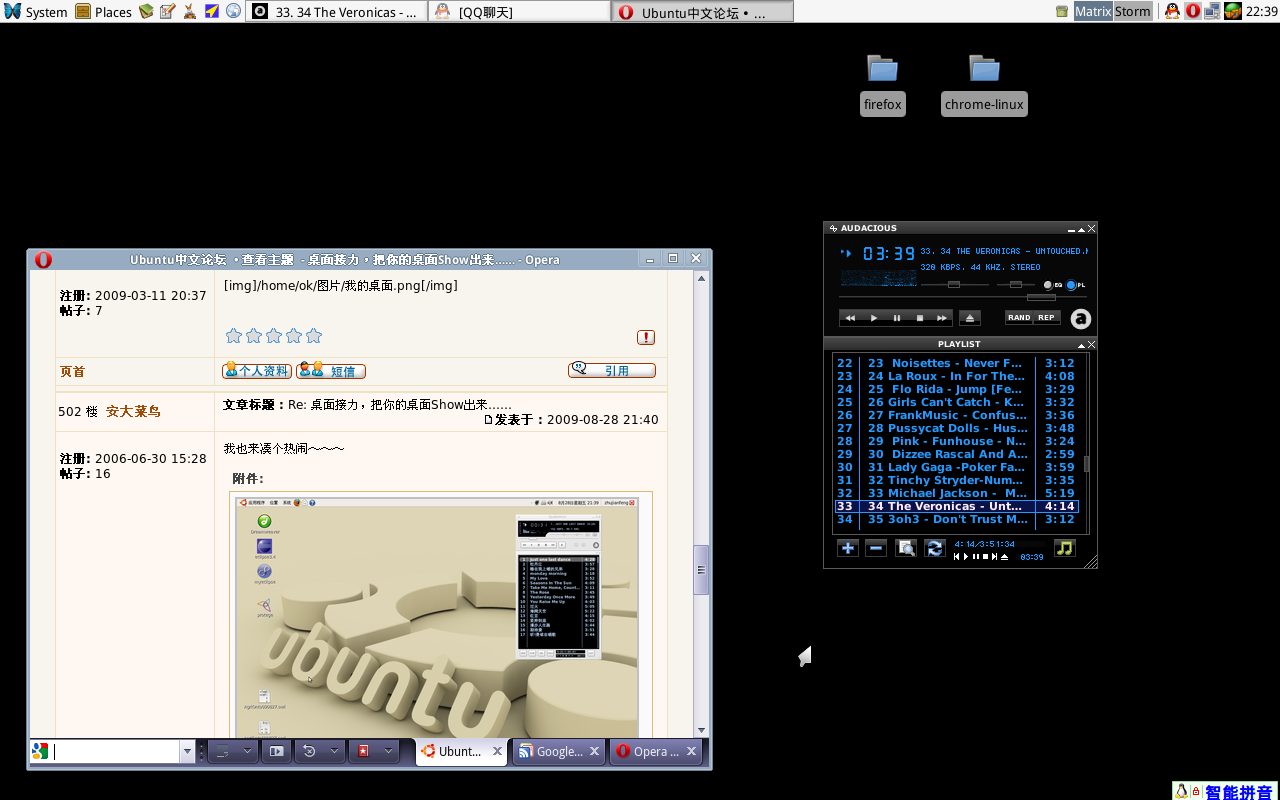This screenshot has height=800, width=1280.
Task: Toggle the EQ equalizer window button
Action: (1052, 285)
